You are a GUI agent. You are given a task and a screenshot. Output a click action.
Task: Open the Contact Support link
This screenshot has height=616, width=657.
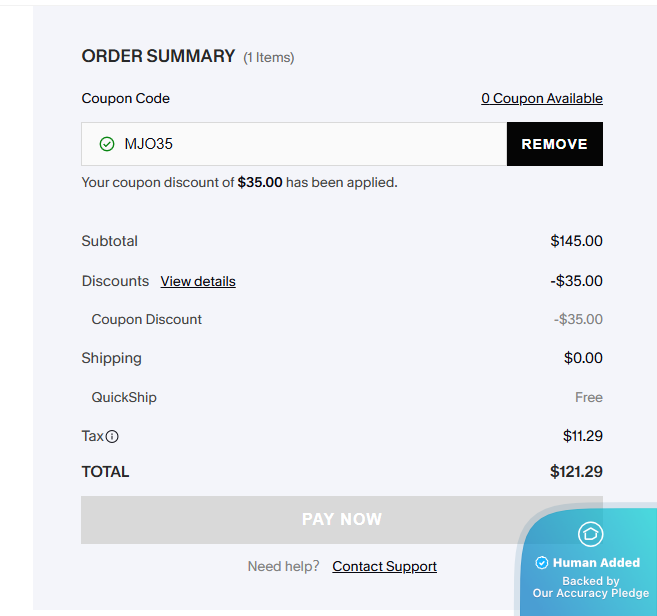tap(384, 566)
